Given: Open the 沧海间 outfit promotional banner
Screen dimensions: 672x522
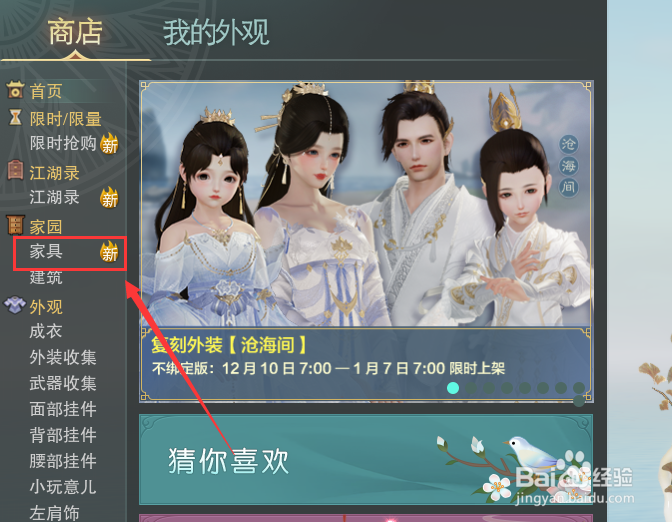Looking at the screenshot, I should coord(366,241).
